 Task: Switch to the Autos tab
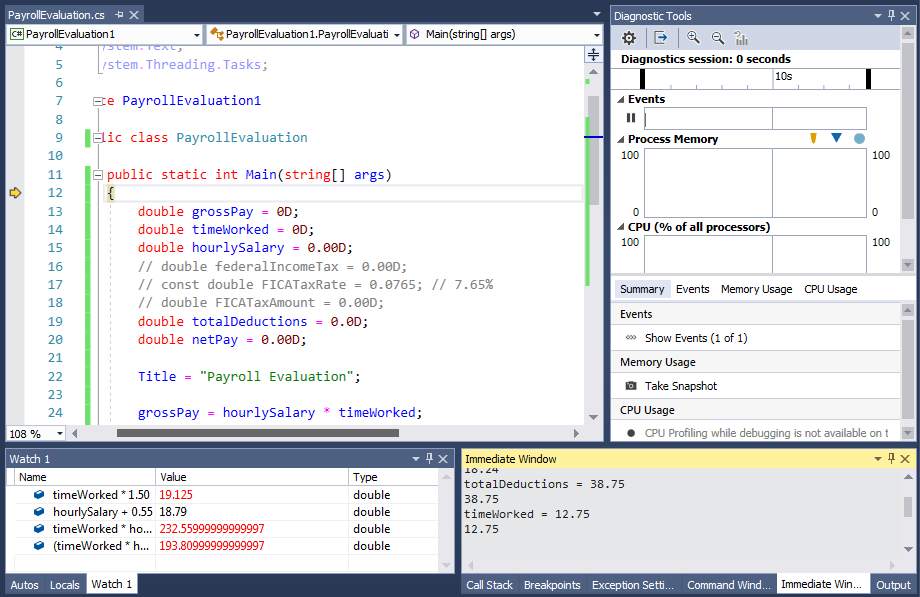coord(25,585)
